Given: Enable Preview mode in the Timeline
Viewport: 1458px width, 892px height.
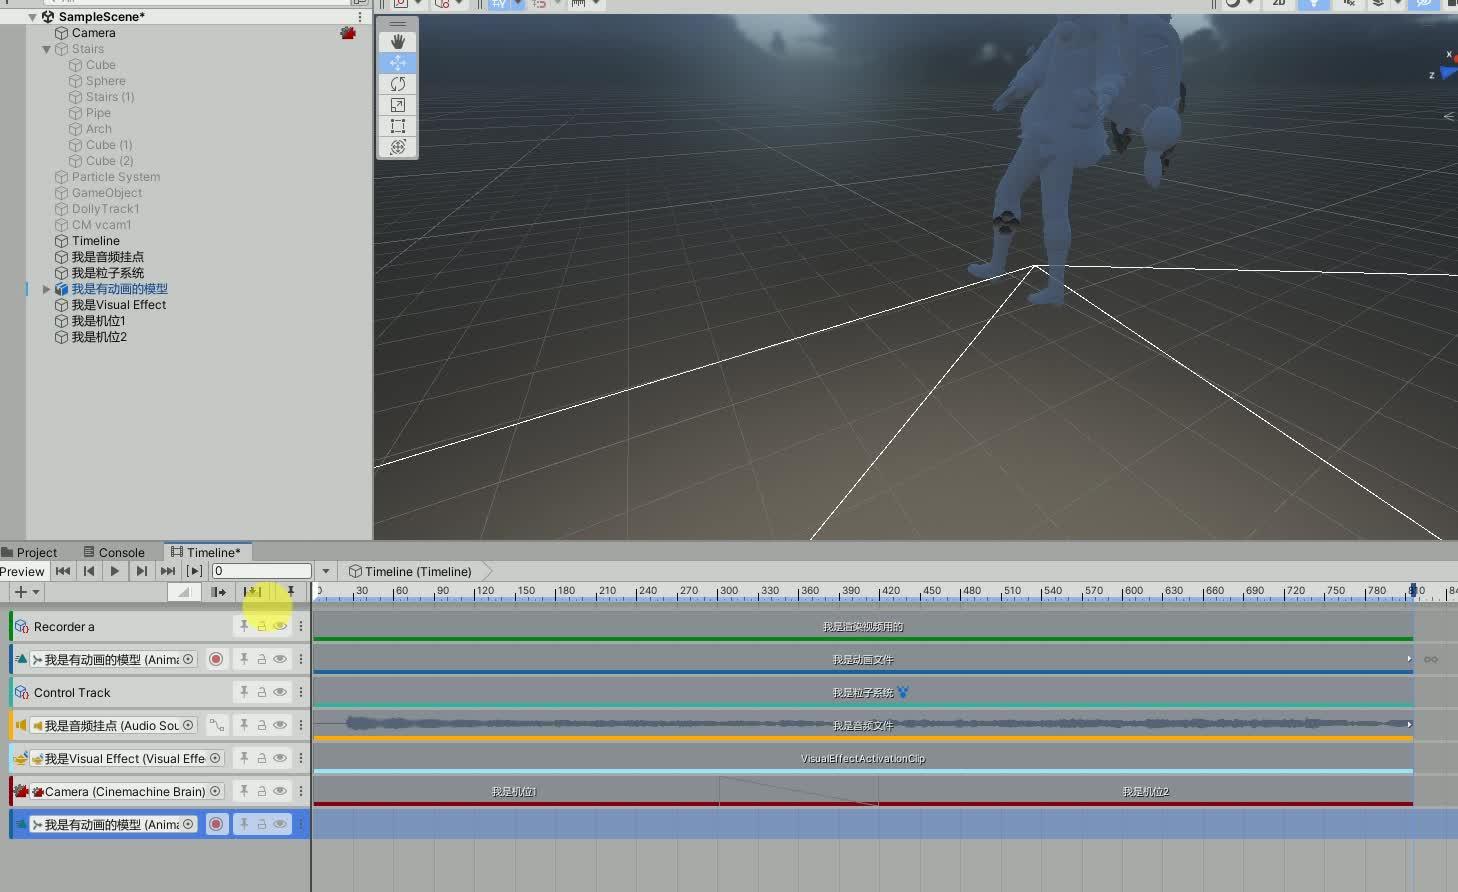Looking at the screenshot, I should point(22,570).
